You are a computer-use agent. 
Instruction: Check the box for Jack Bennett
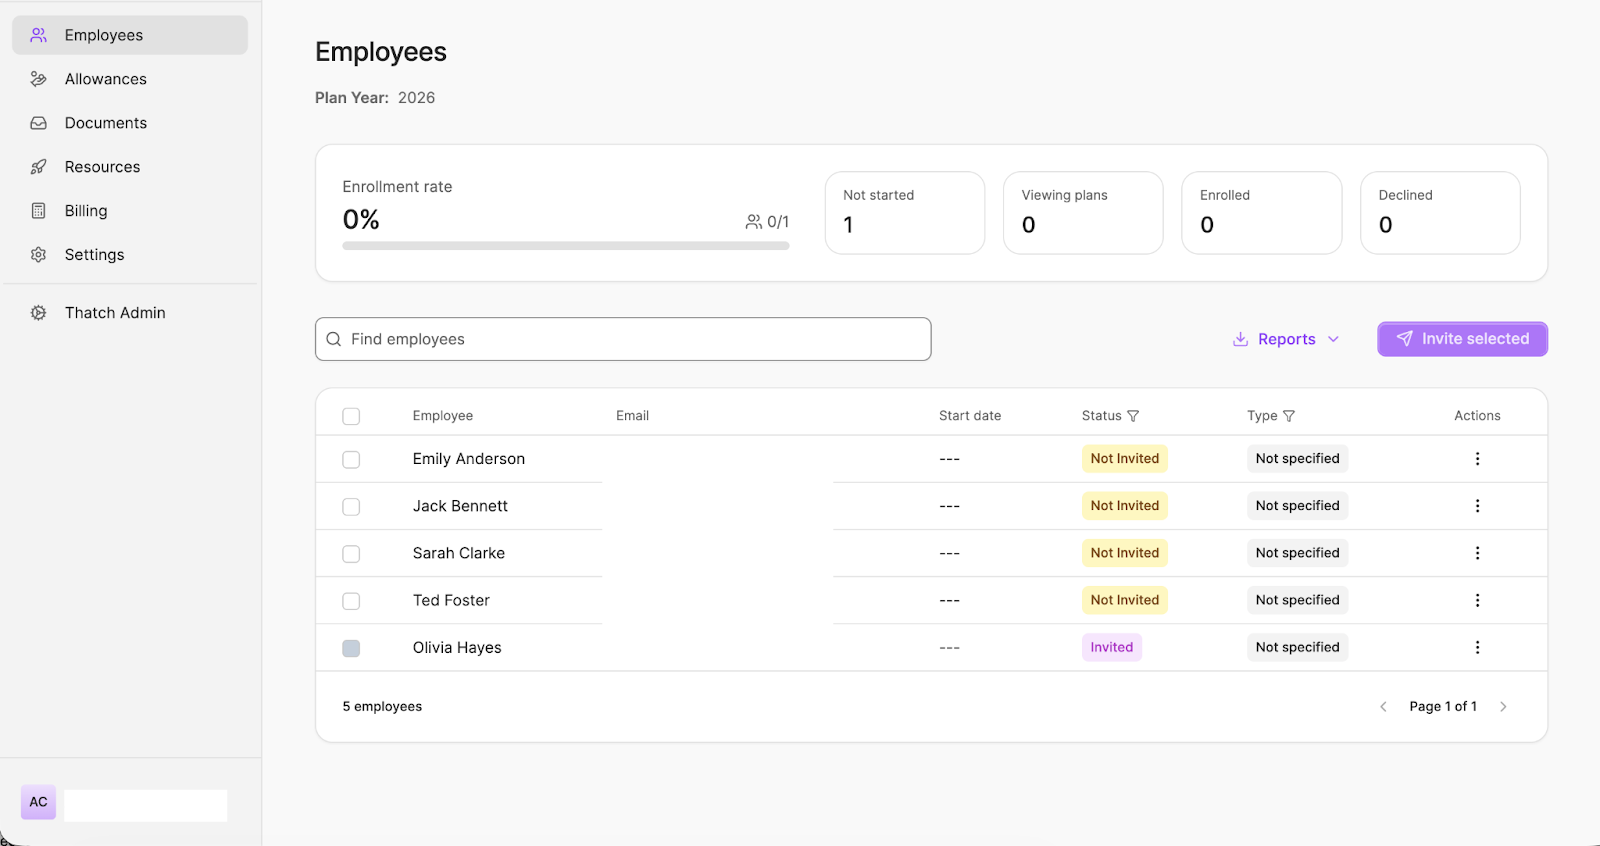click(351, 507)
